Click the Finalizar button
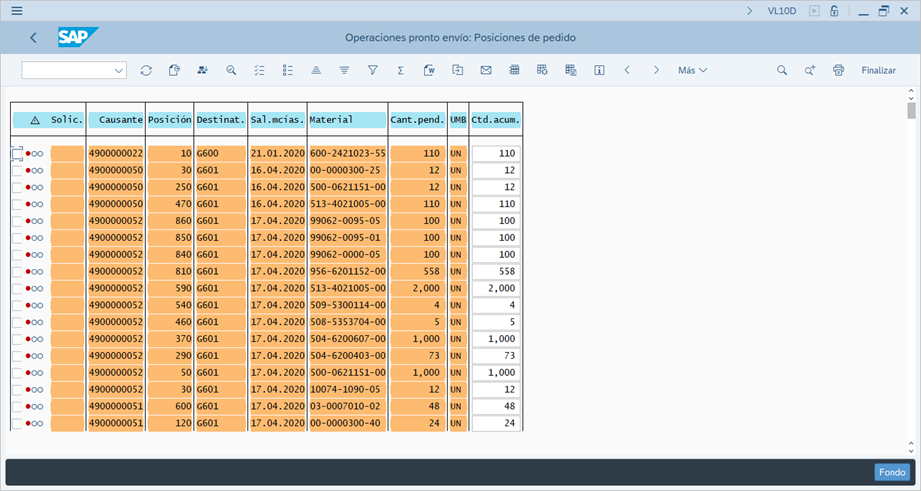 878,71
